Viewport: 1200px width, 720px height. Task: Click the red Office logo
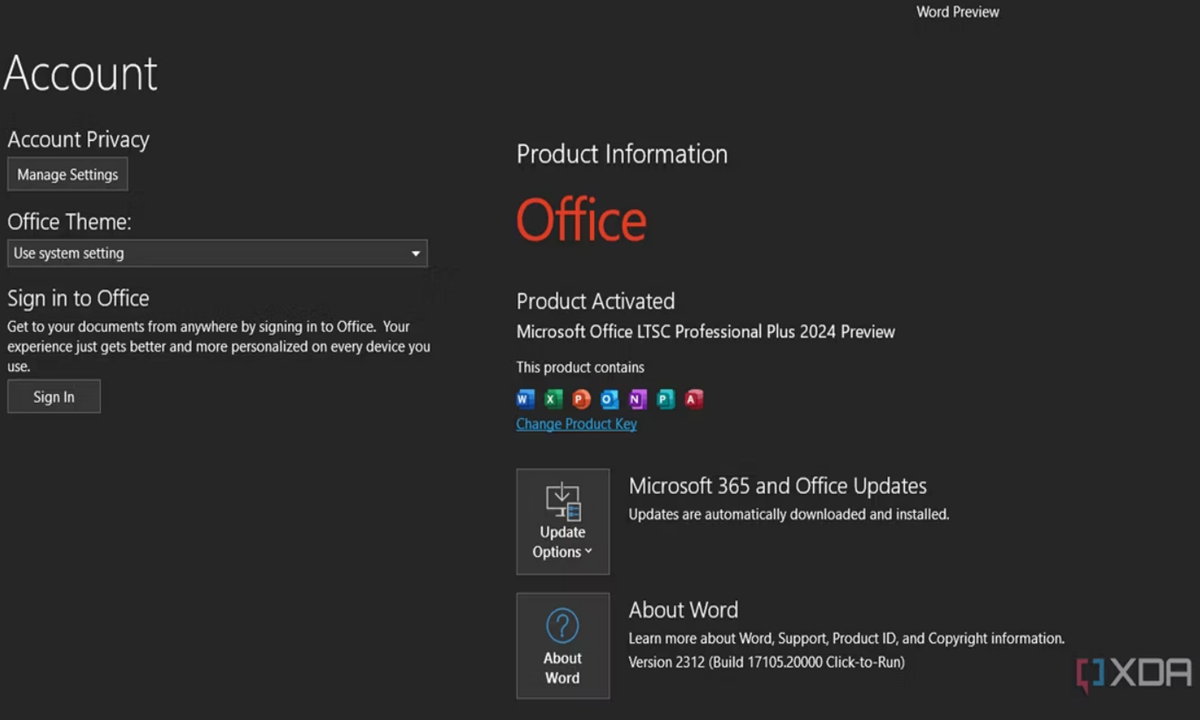coord(581,220)
